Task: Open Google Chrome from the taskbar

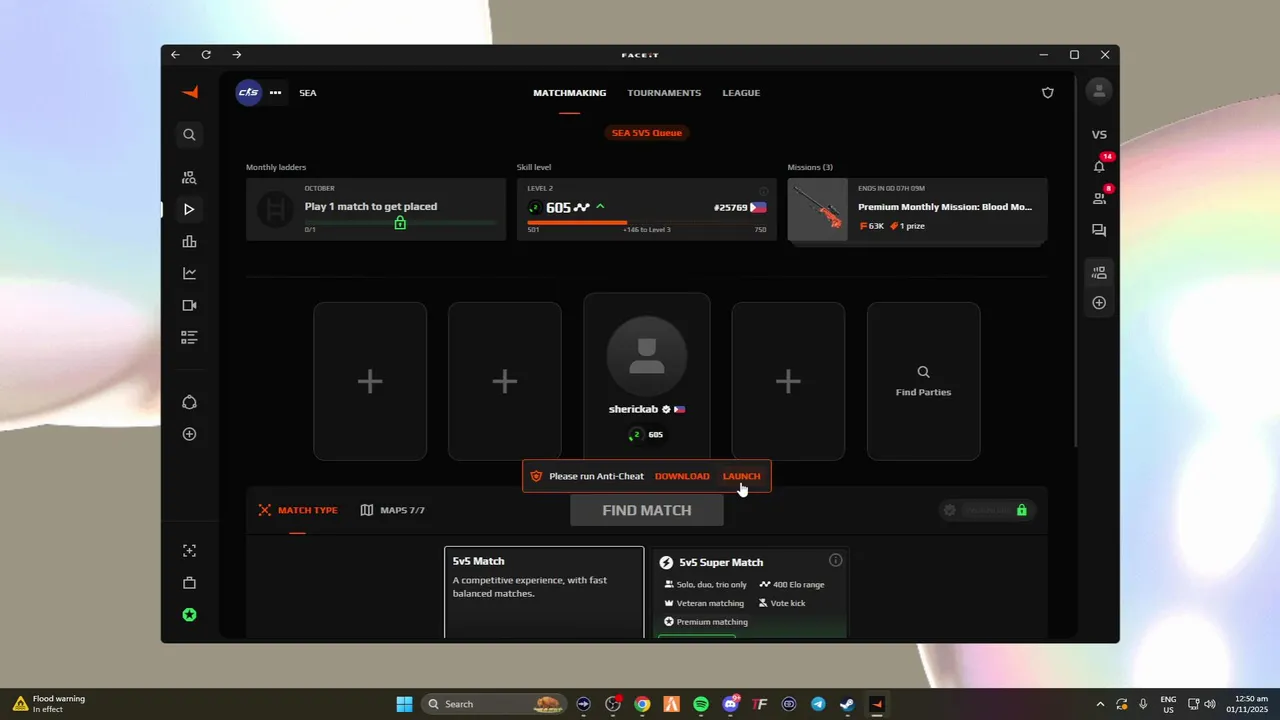Action: click(642, 704)
